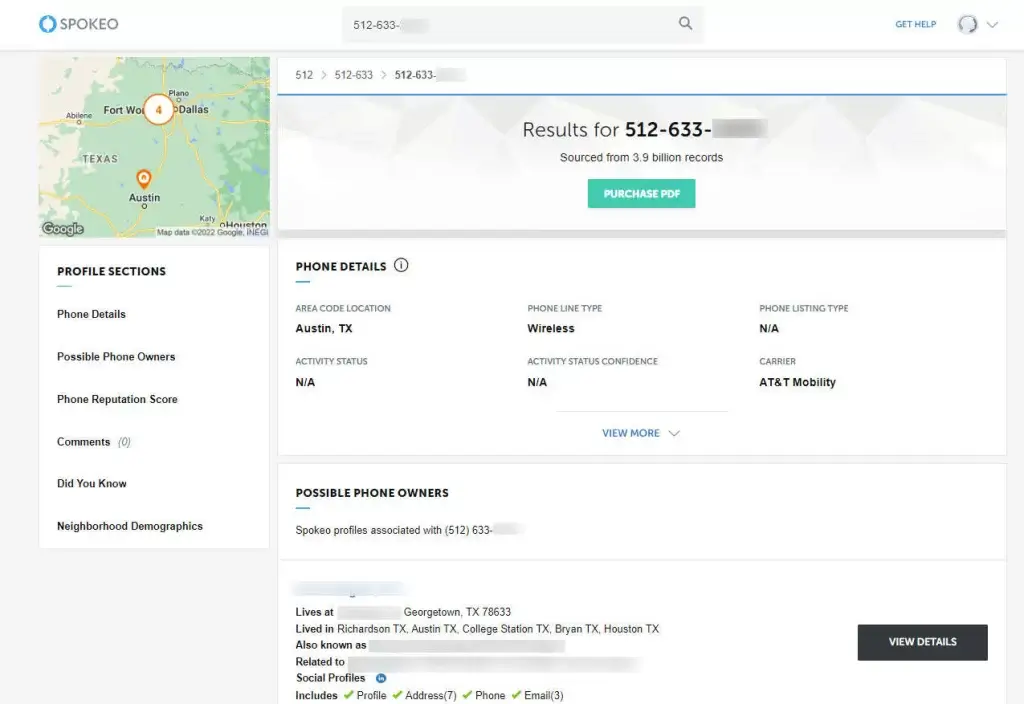The image size is (1024, 704).
Task: Jump to the Possible Phone Owners section
Action: pos(116,357)
